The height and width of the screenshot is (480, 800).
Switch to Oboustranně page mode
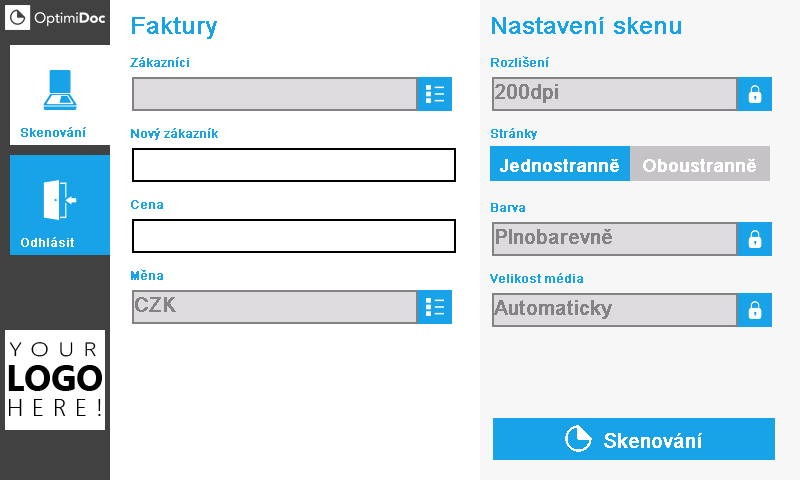tap(700, 164)
